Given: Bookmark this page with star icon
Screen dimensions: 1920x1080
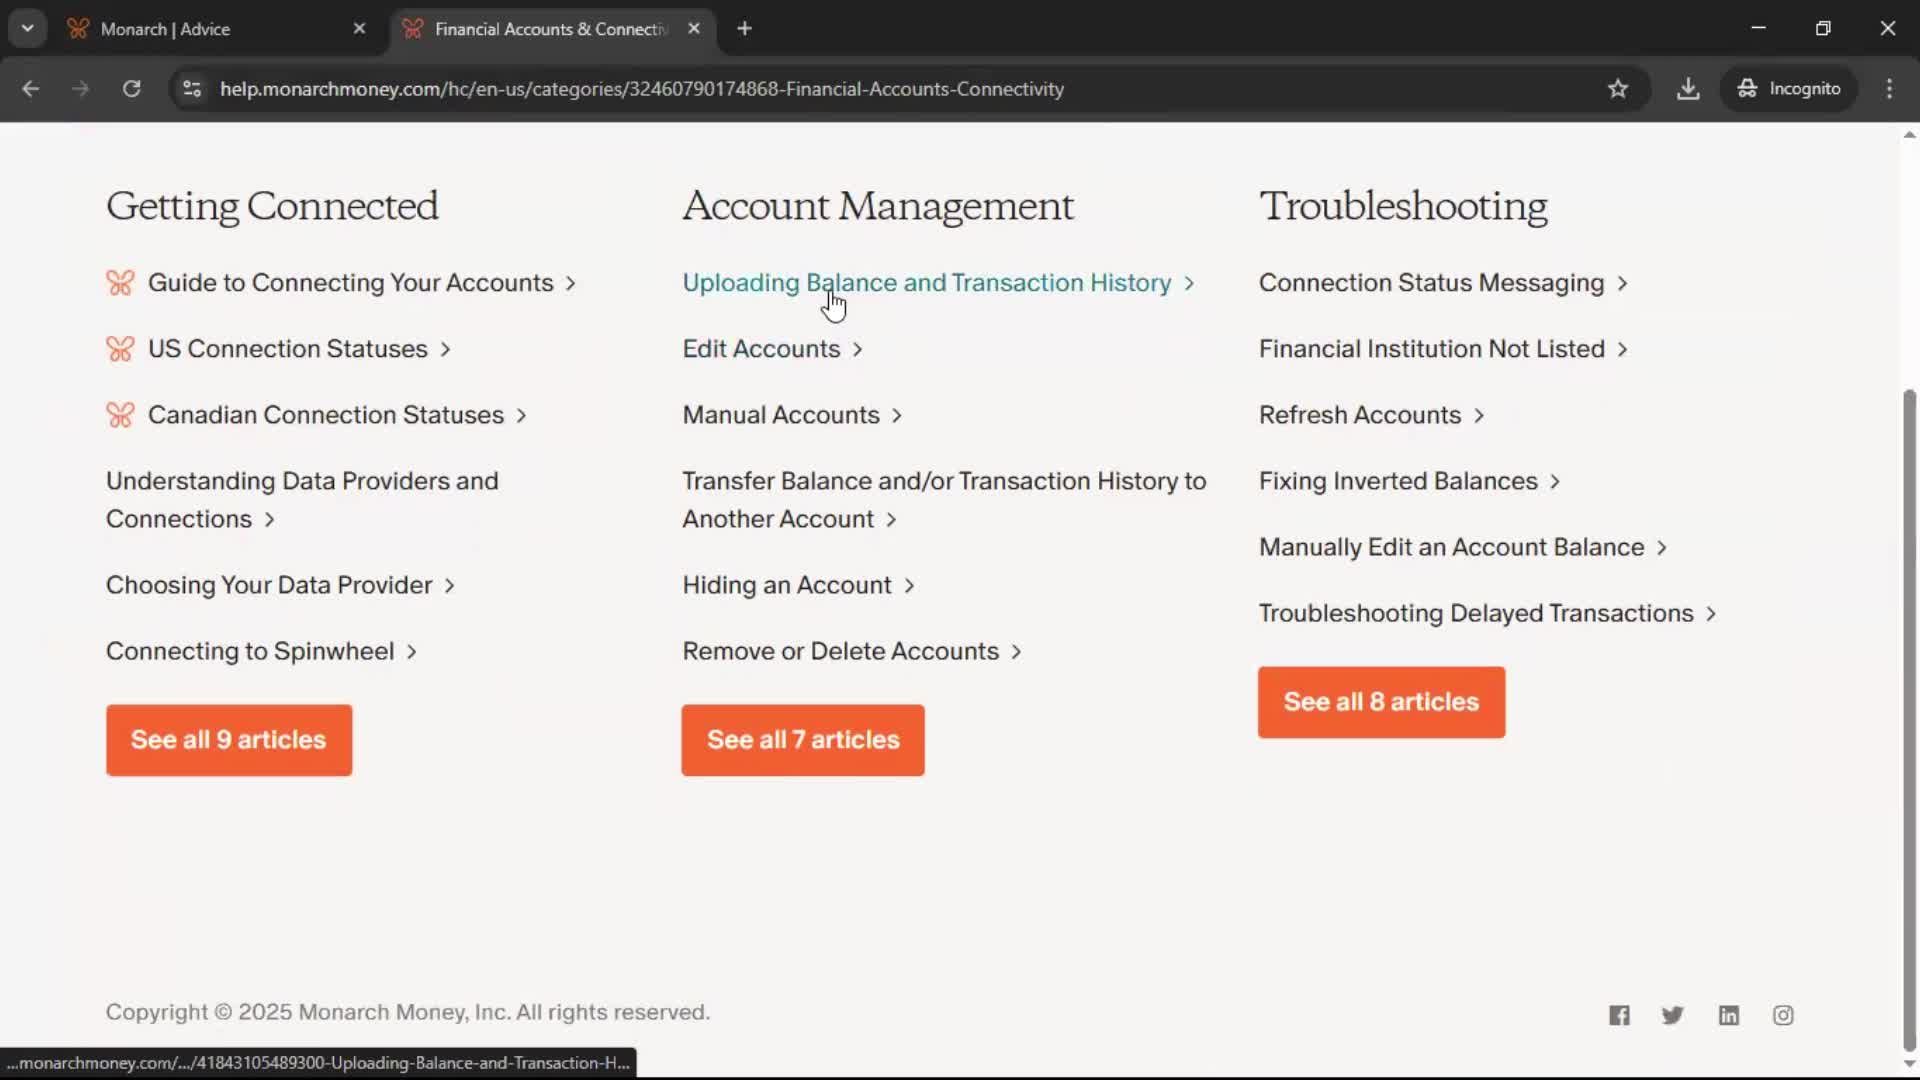Looking at the screenshot, I should 1618,89.
